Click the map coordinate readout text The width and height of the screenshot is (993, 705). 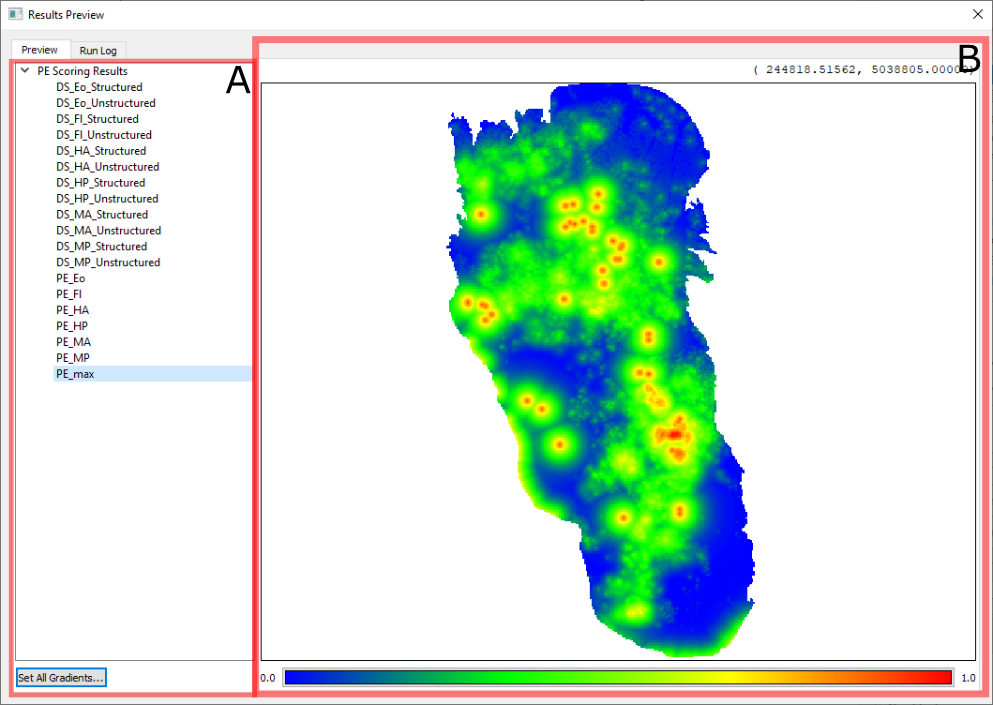pos(864,69)
